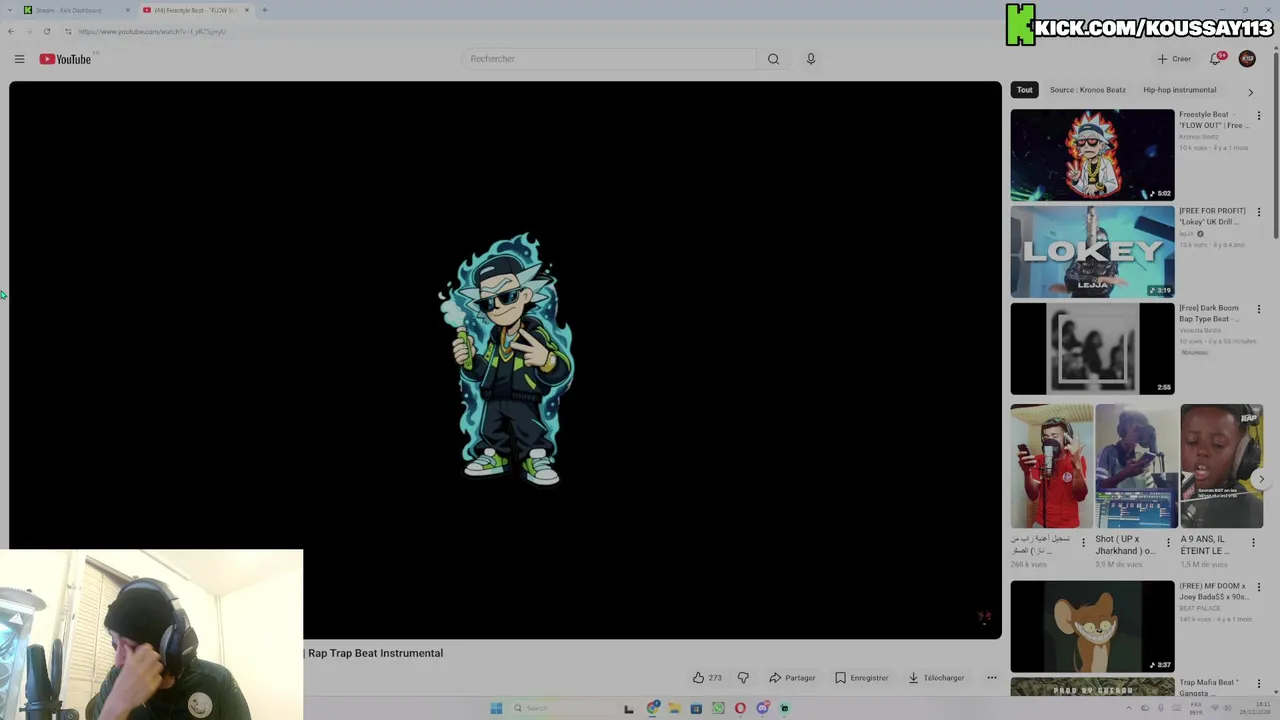Open the site information icon in address bar

click(68, 31)
